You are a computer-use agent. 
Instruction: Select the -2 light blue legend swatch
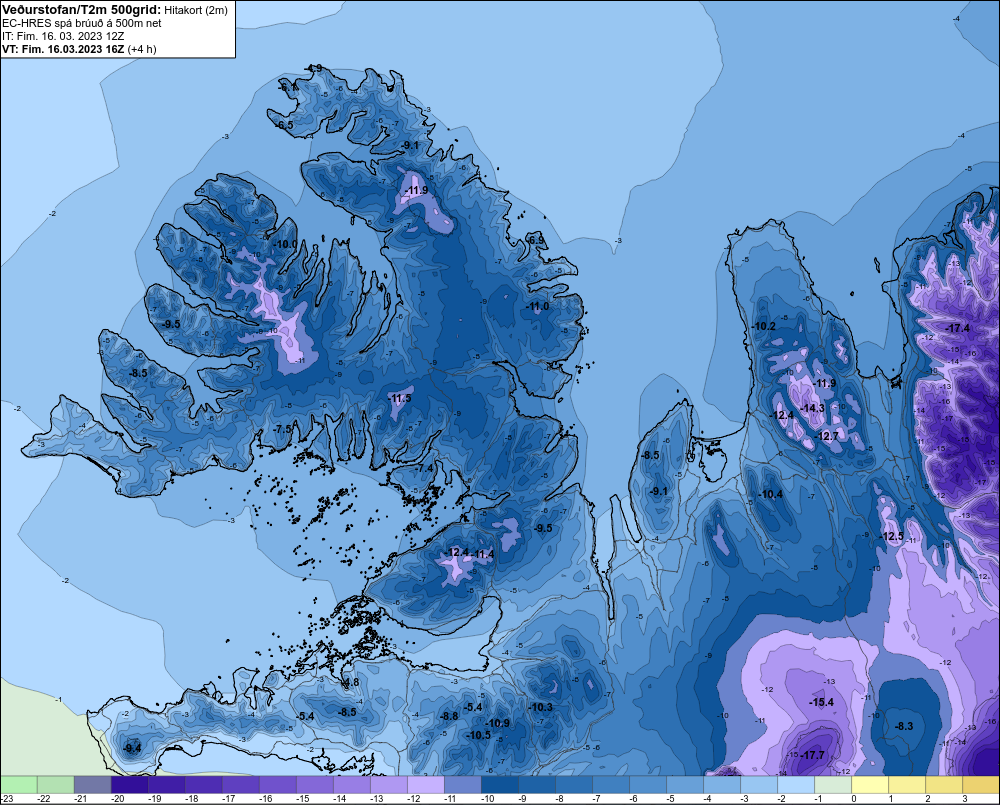(795, 784)
